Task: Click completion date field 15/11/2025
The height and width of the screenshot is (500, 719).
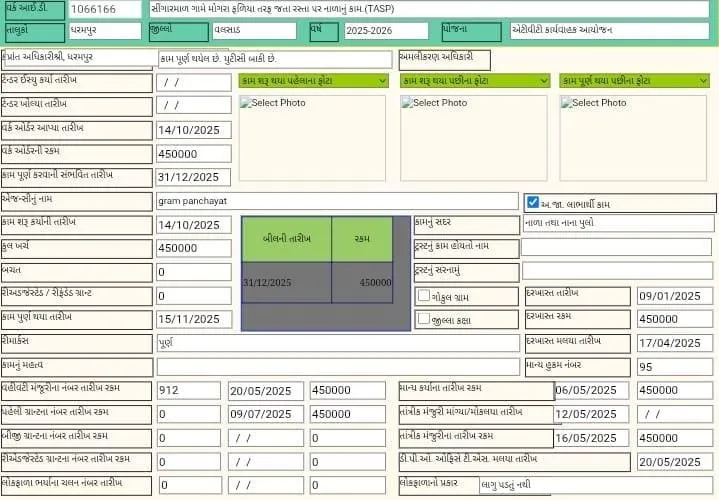Action: point(194,319)
